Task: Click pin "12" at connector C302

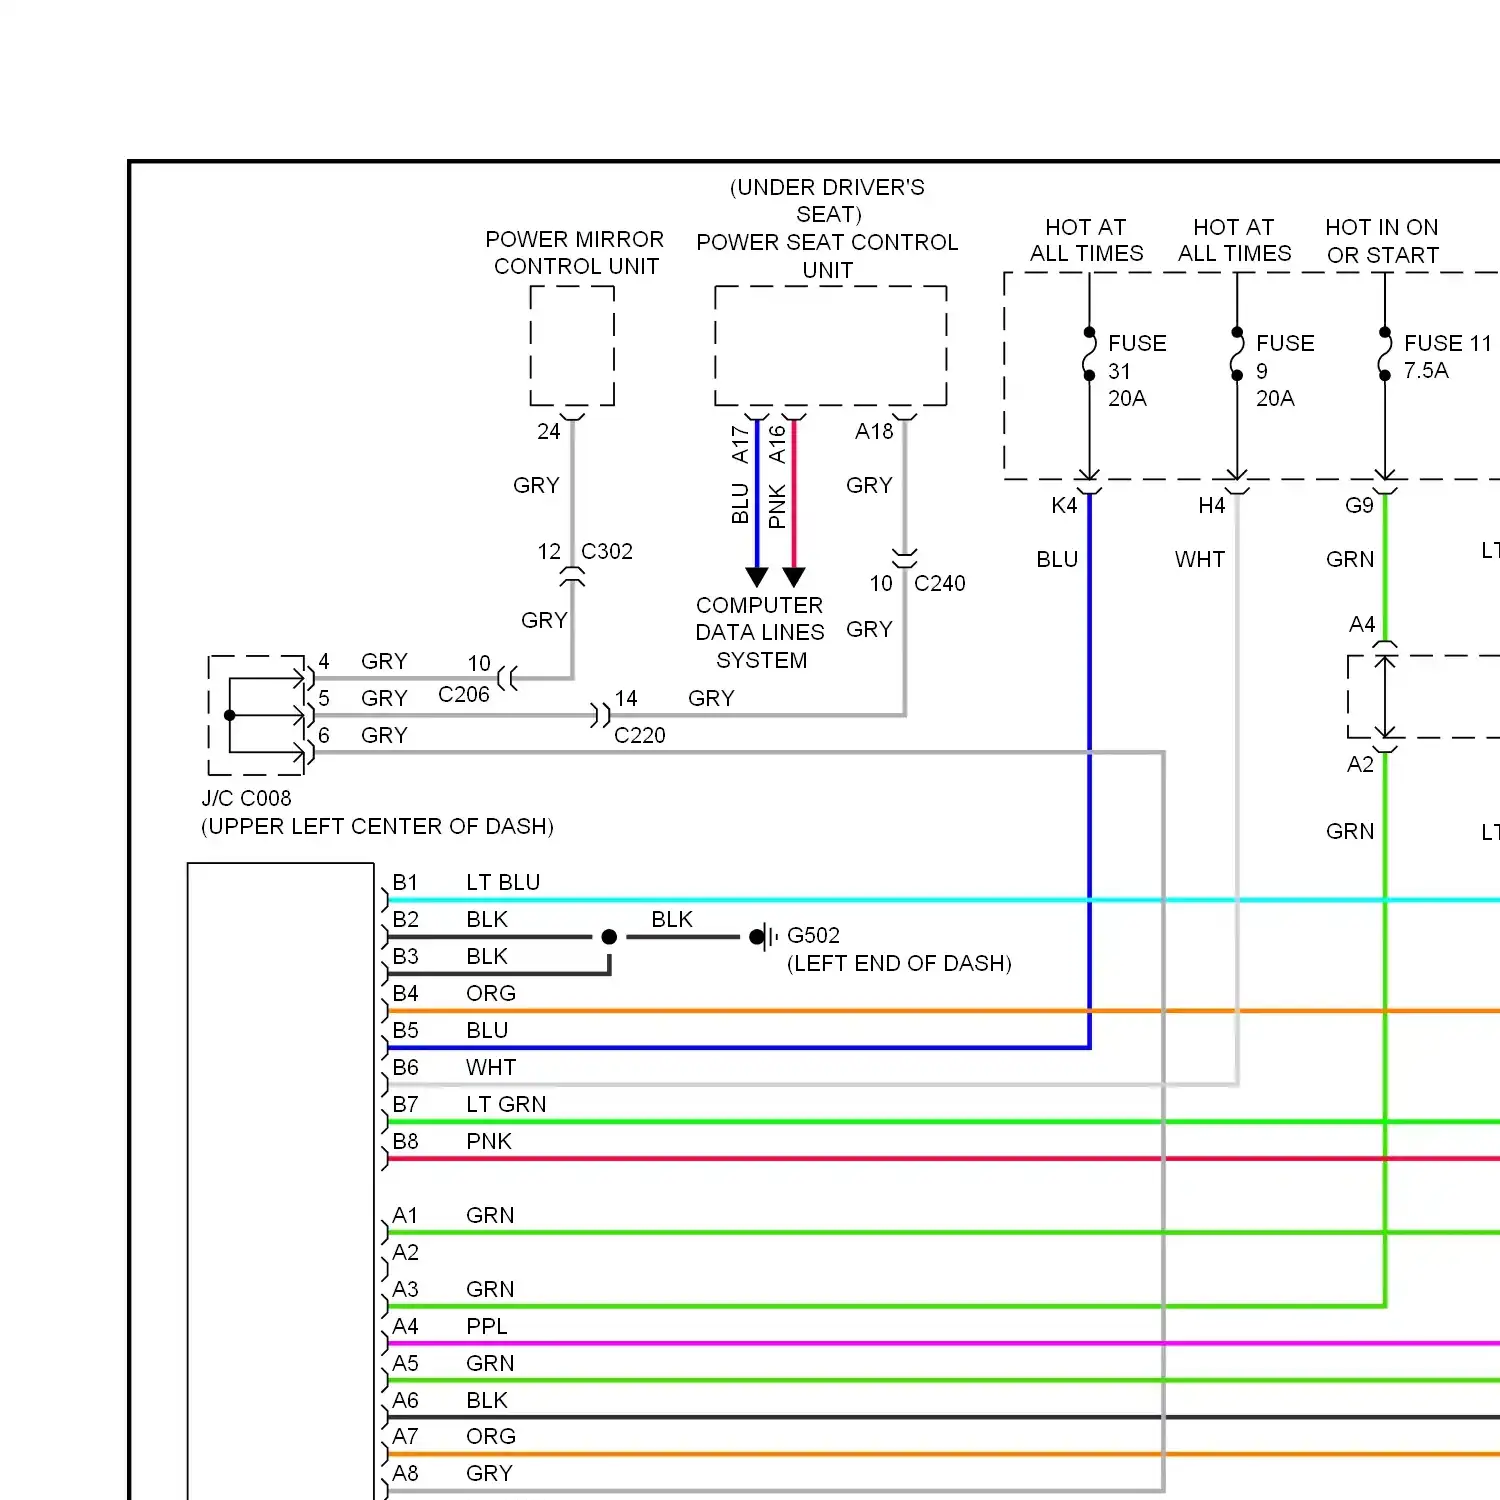Action: [x=549, y=551]
